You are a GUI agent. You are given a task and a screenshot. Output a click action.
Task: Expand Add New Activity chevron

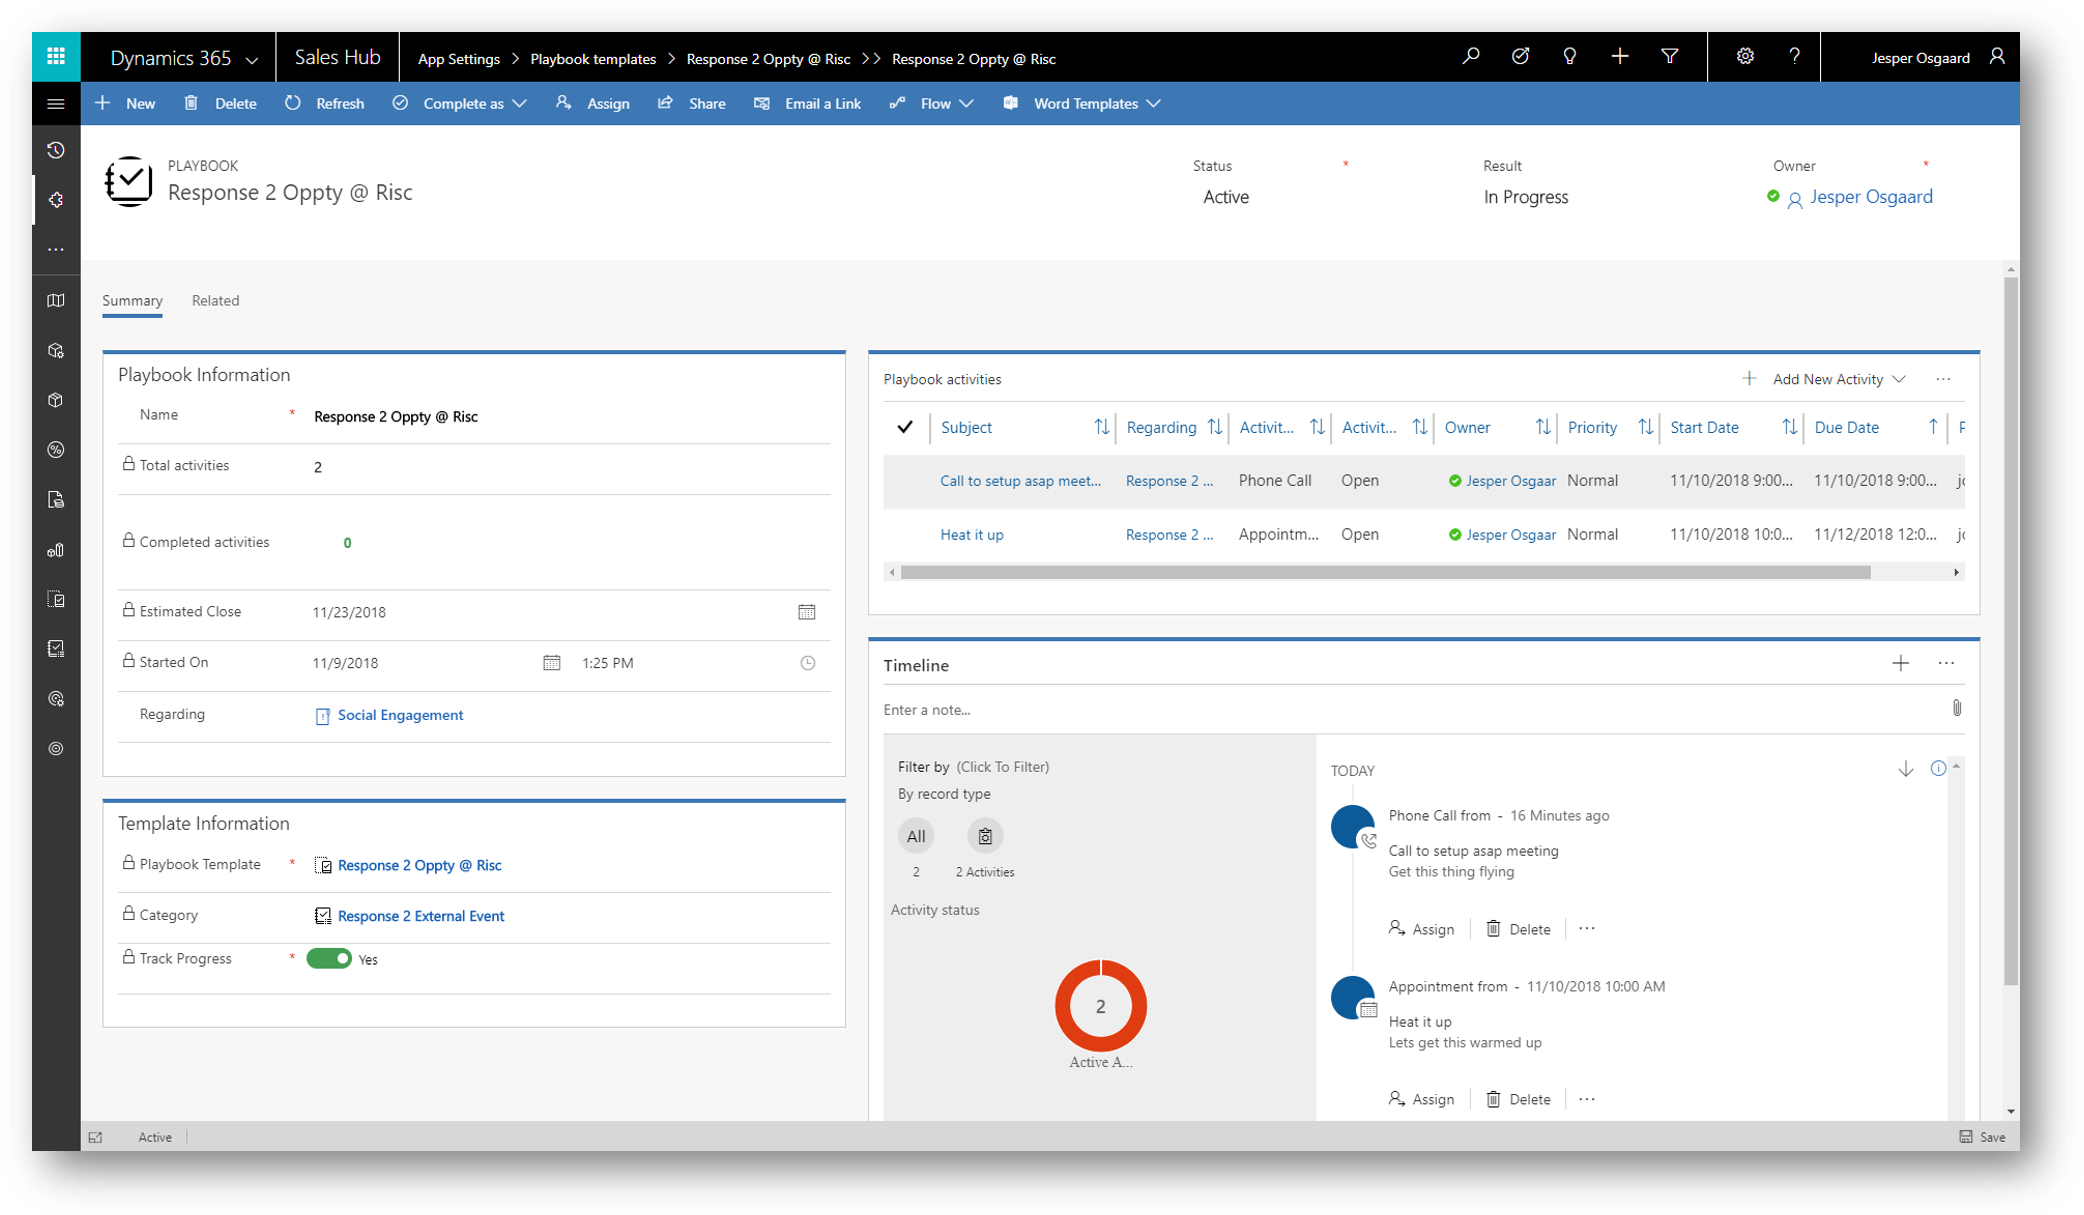[x=1899, y=379]
